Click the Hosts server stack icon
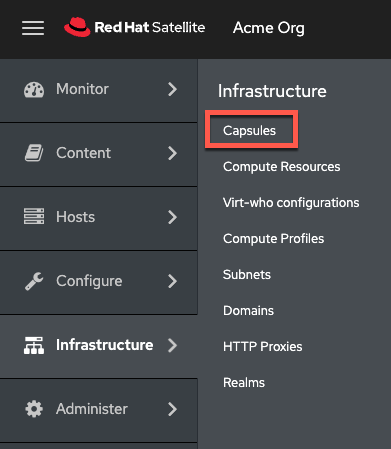 tap(34, 217)
